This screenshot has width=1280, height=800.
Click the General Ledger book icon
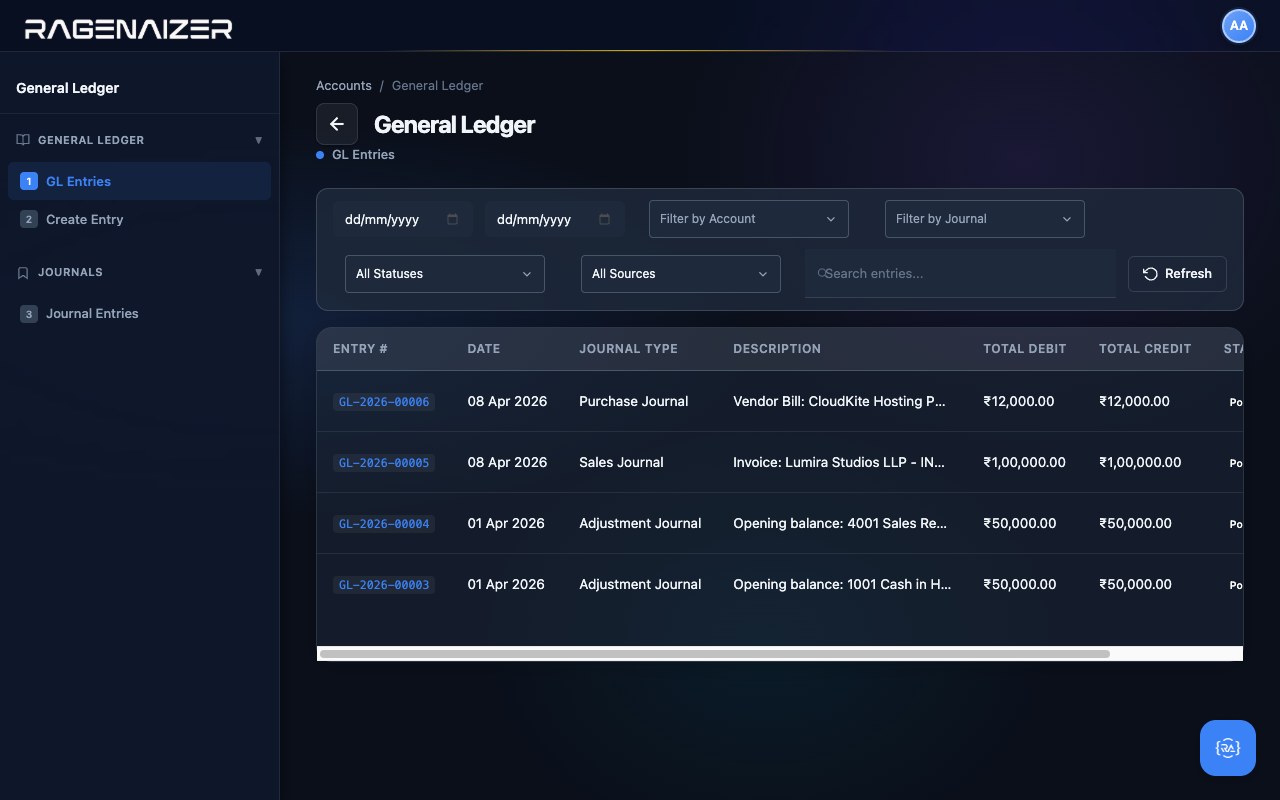[23, 140]
